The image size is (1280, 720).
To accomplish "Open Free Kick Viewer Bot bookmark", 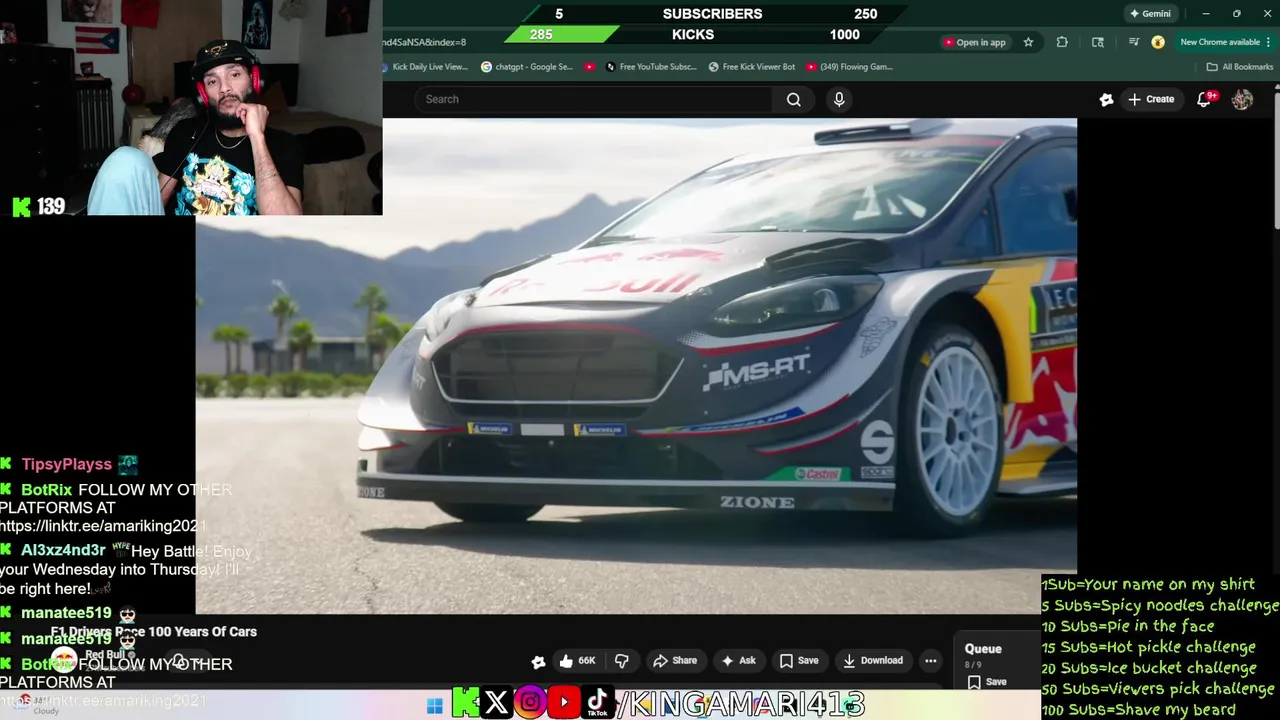I will pyautogui.click(x=751, y=67).
